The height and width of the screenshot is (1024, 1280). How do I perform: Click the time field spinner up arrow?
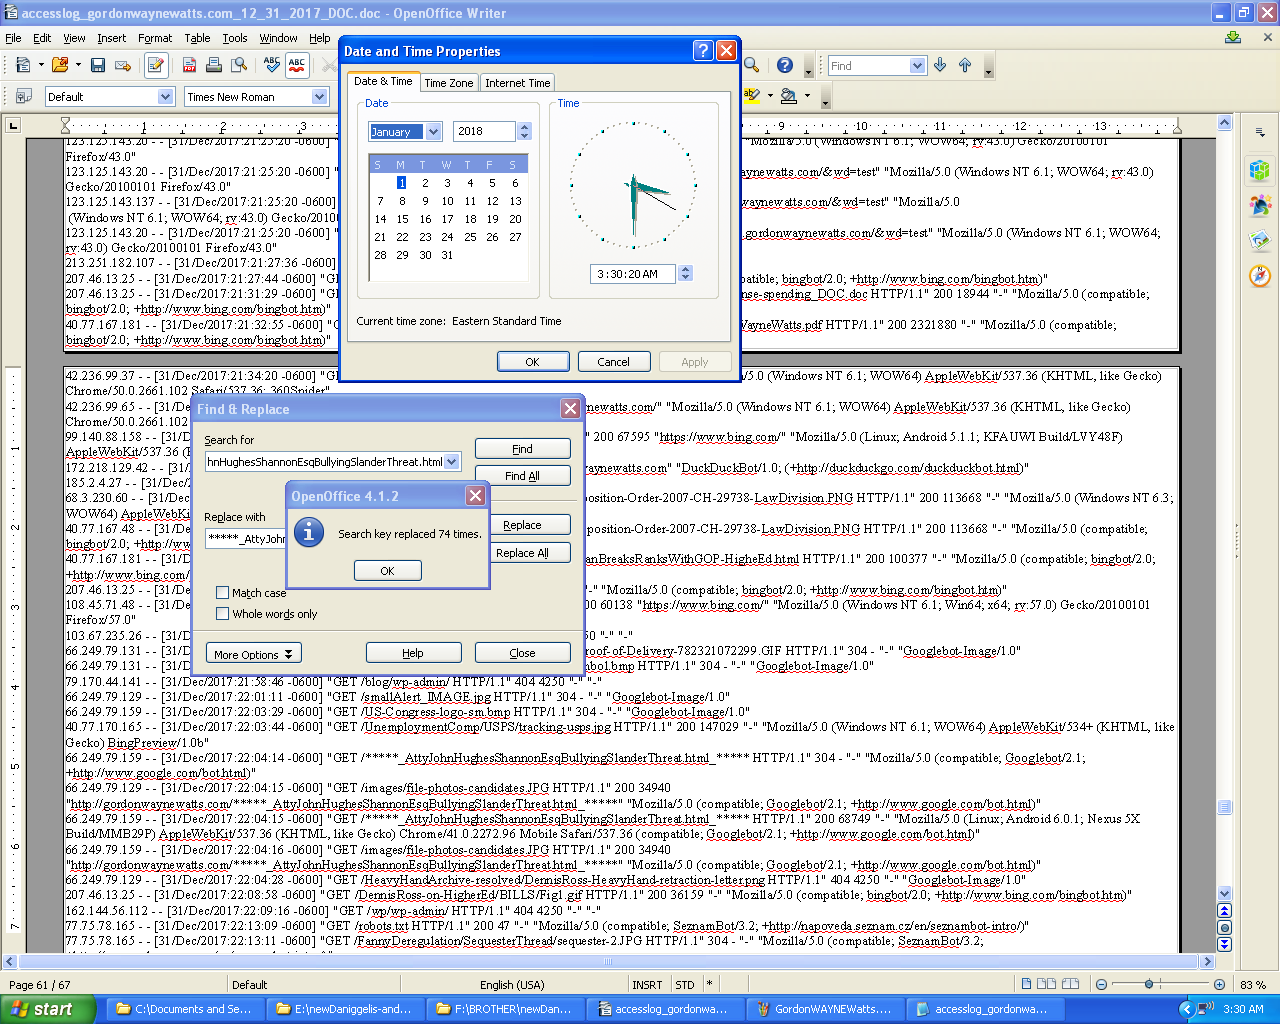coord(685,269)
